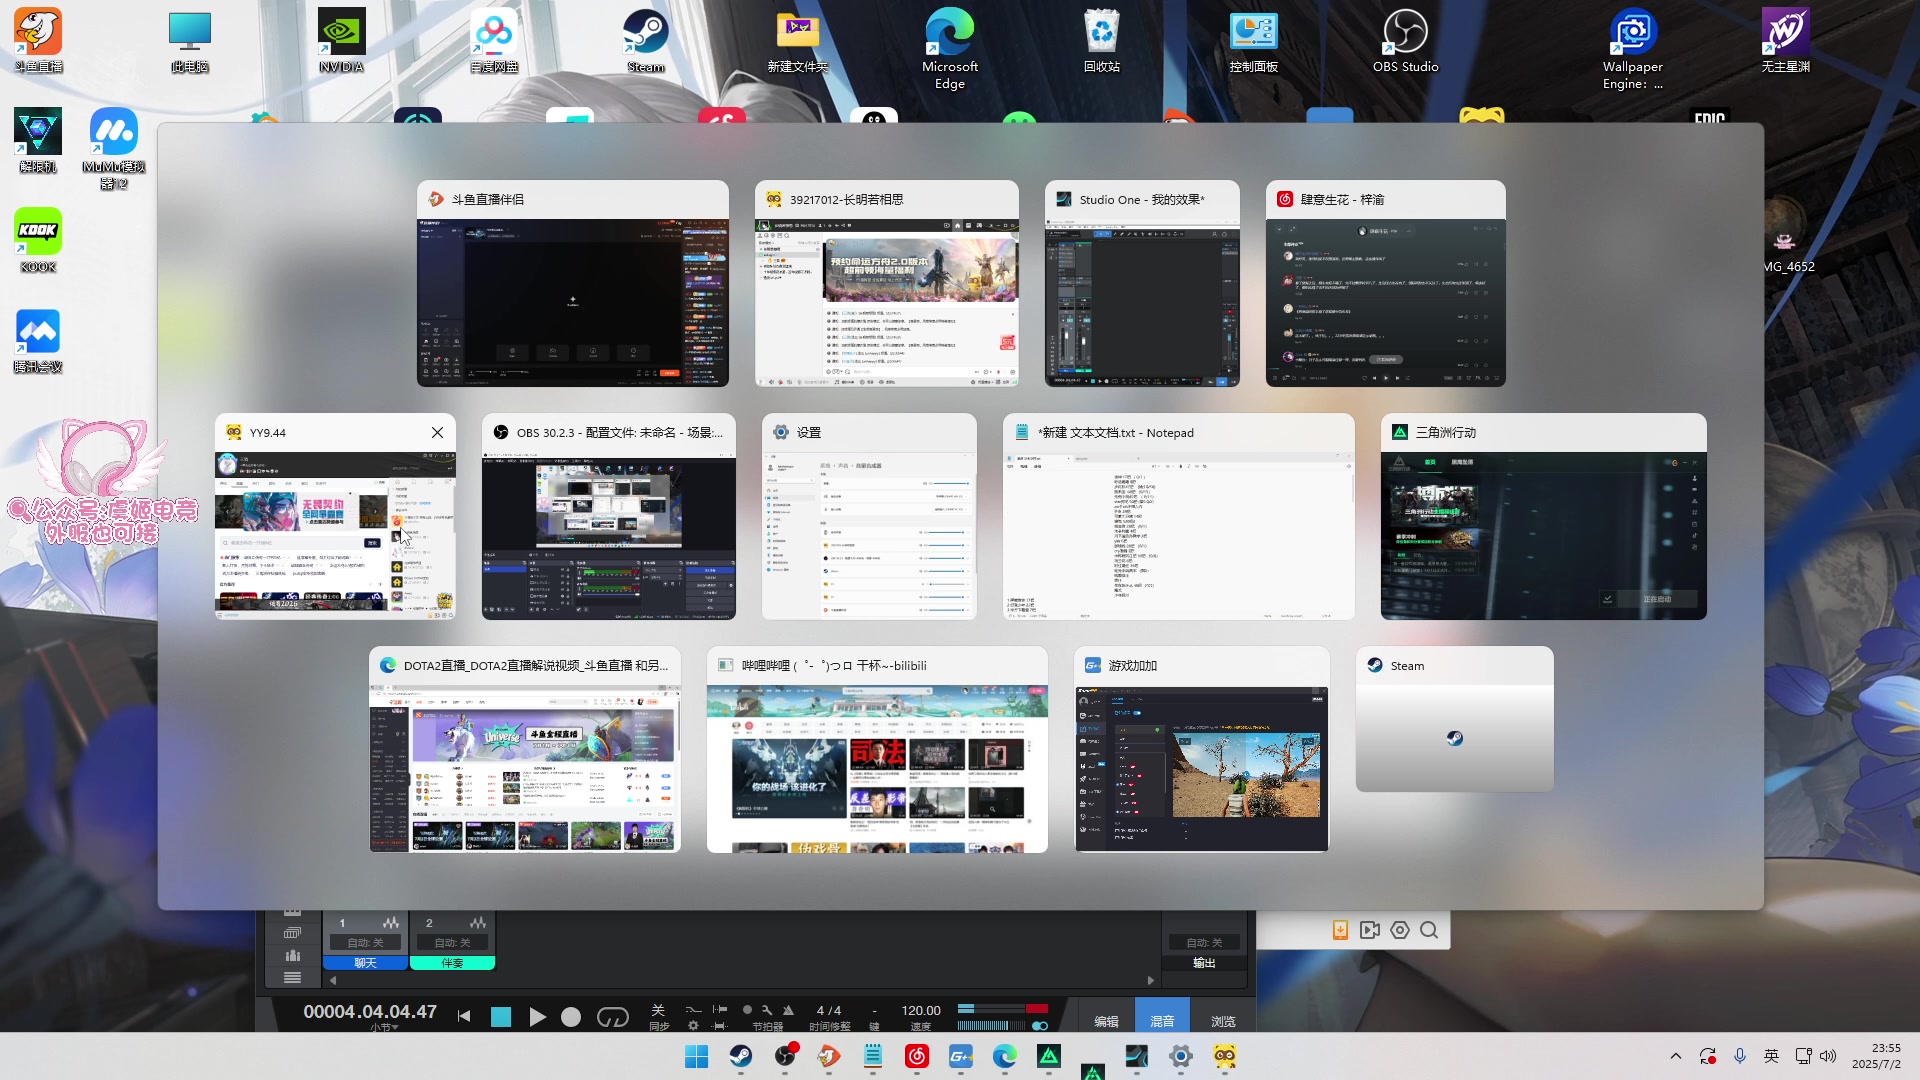Click OBS icon in the taskbar
This screenshot has height=1080, width=1920.
coord(785,1056)
